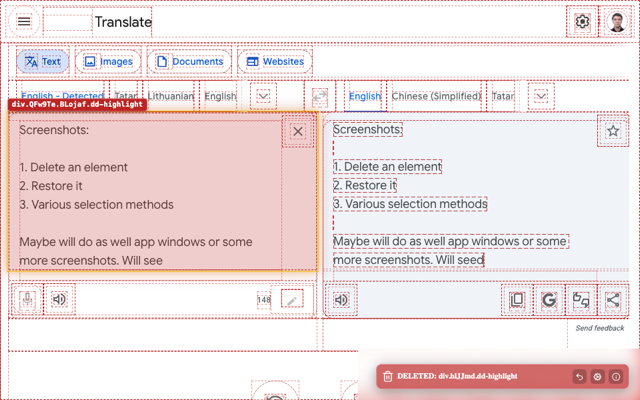Open Translate settings gear in header

(x=582, y=21)
